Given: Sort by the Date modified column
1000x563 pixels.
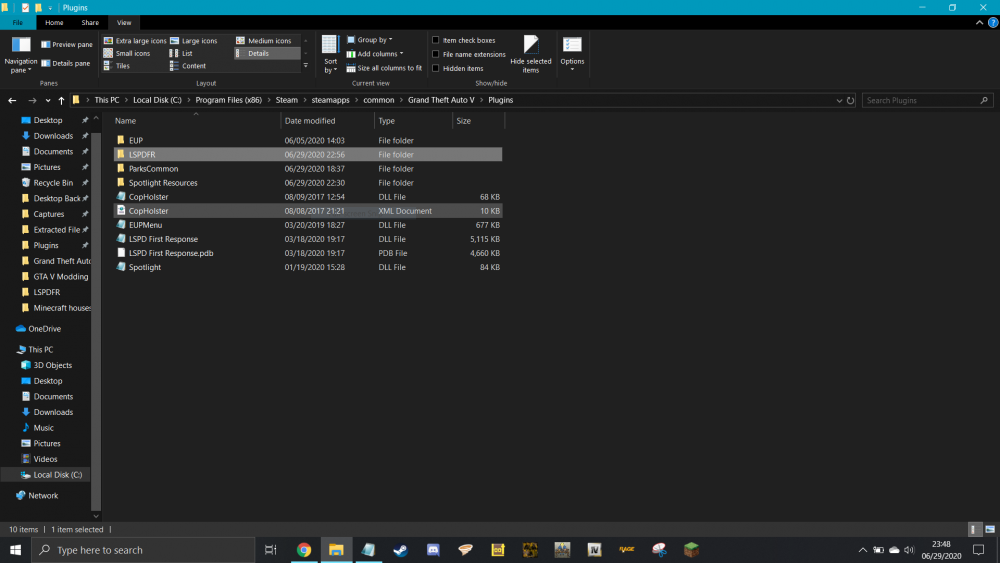Looking at the screenshot, I should [327, 121].
